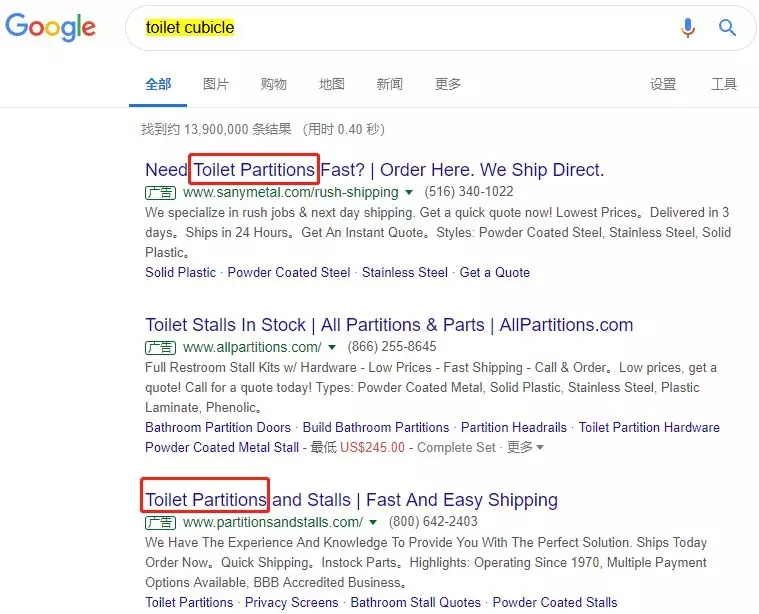Click phone number (866) 255-8645
The width and height of the screenshot is (759, 614).
392,347
